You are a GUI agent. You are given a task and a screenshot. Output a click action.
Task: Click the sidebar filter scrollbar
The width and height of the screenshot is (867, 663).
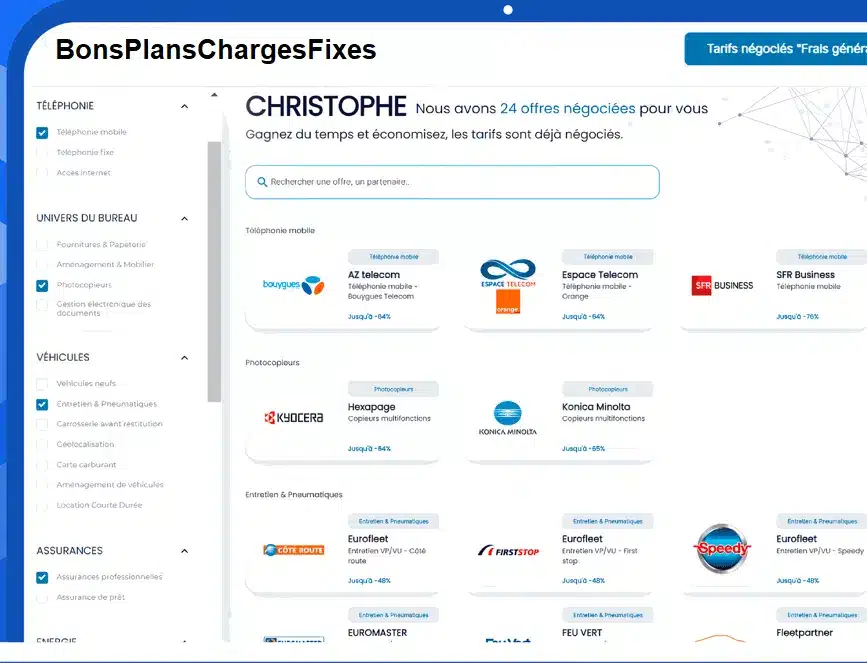point(214,270)
